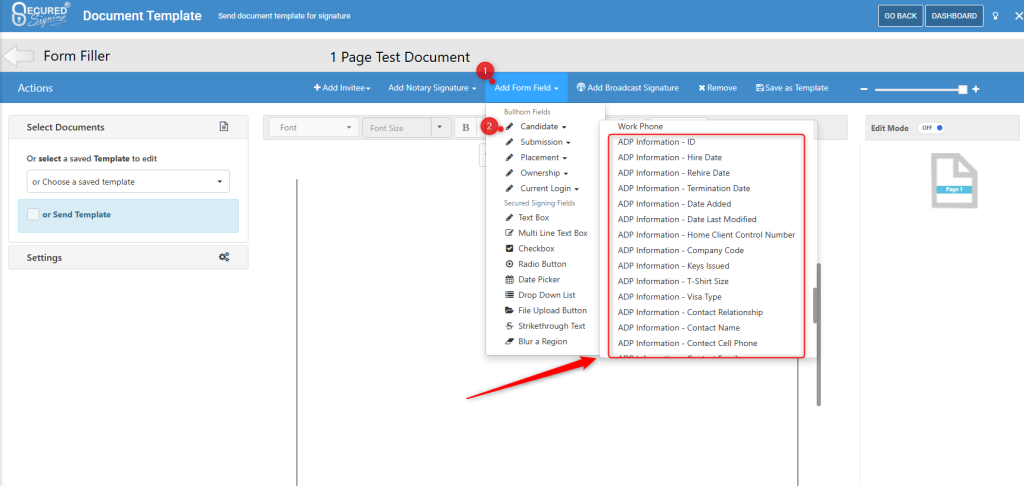Click the back arrow beside Form Filler

point(19,56)
